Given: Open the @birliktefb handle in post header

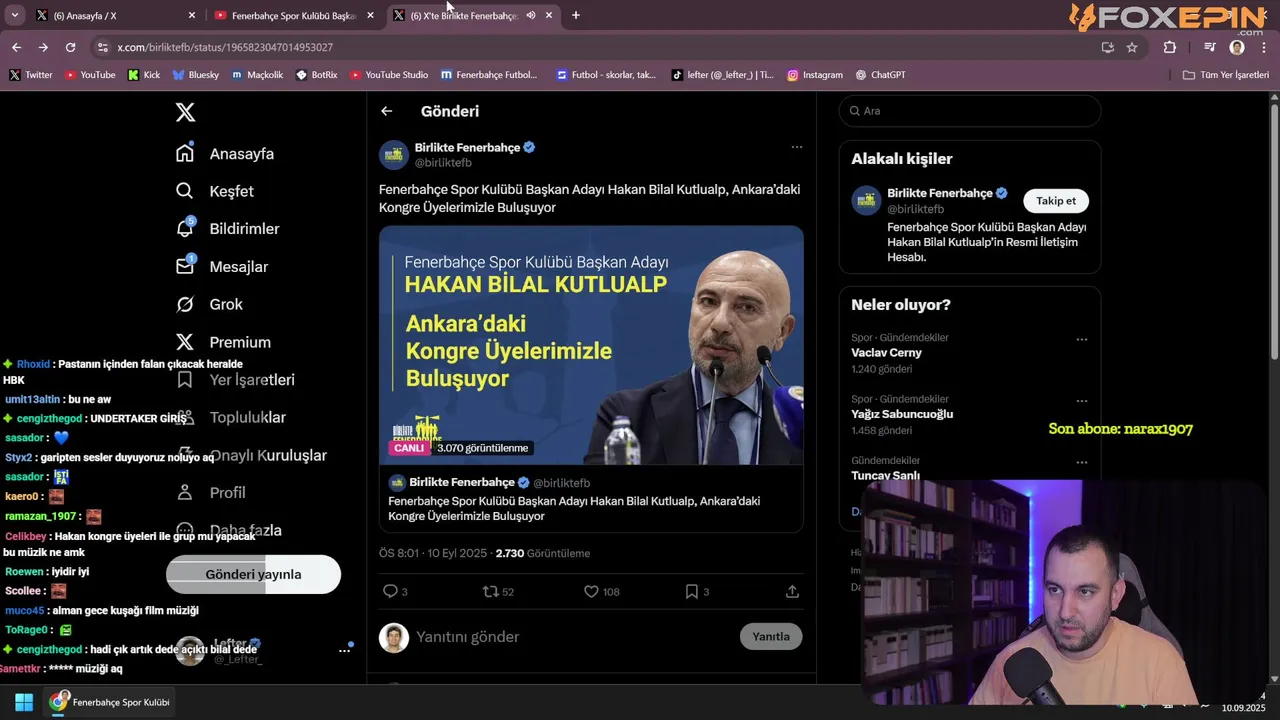Looking at the screenshot, I should 443,163.
